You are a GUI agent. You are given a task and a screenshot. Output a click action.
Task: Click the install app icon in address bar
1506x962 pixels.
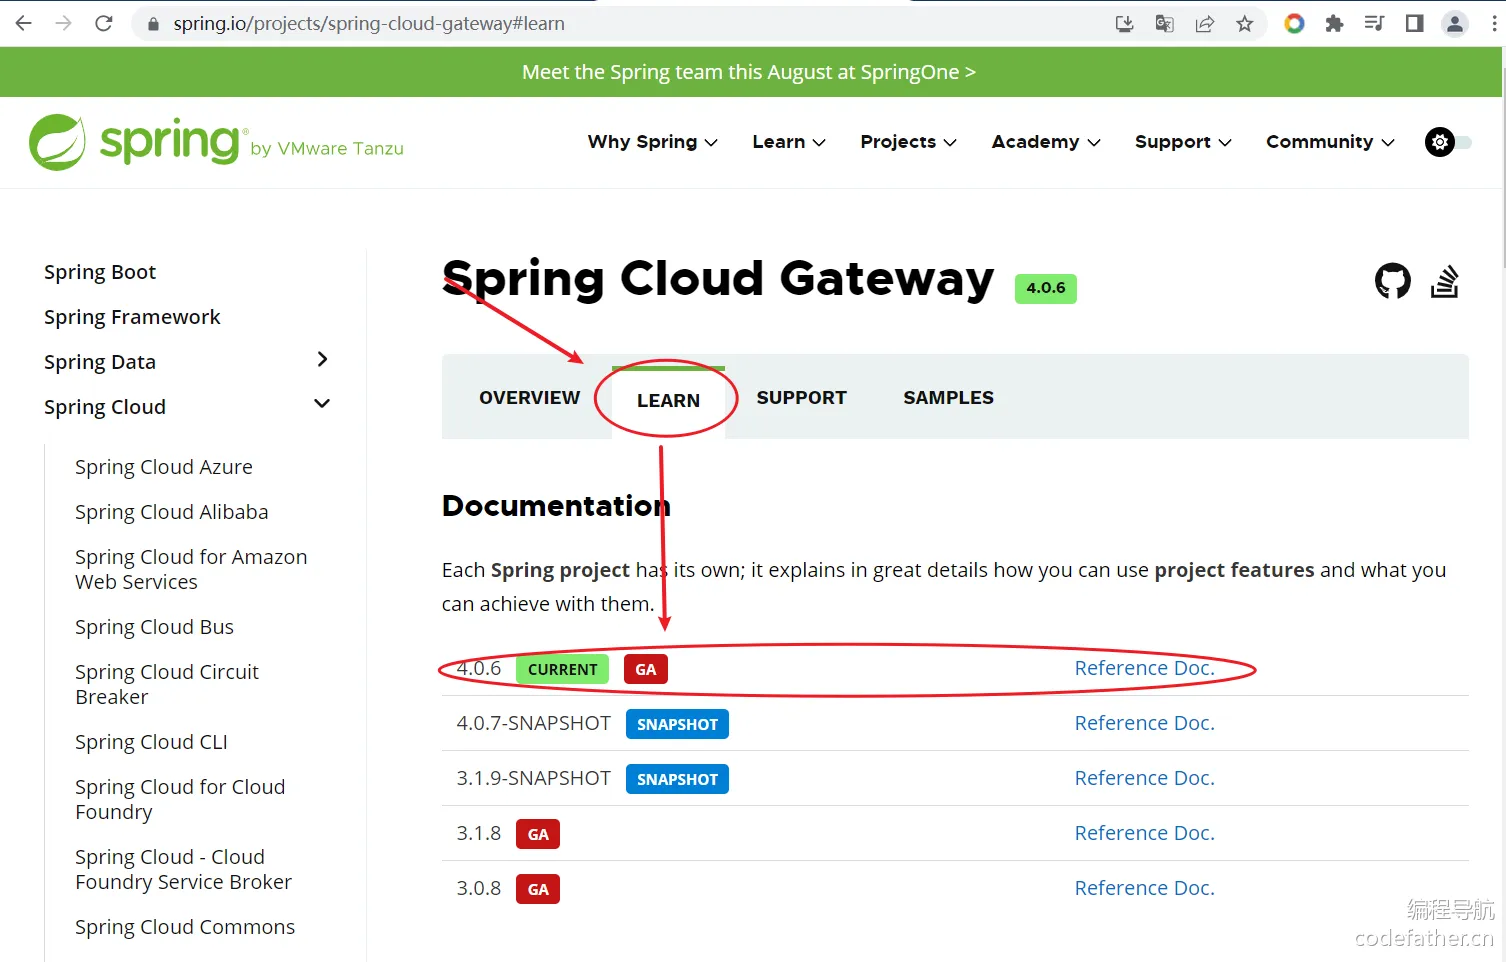tap(1125, 24)
